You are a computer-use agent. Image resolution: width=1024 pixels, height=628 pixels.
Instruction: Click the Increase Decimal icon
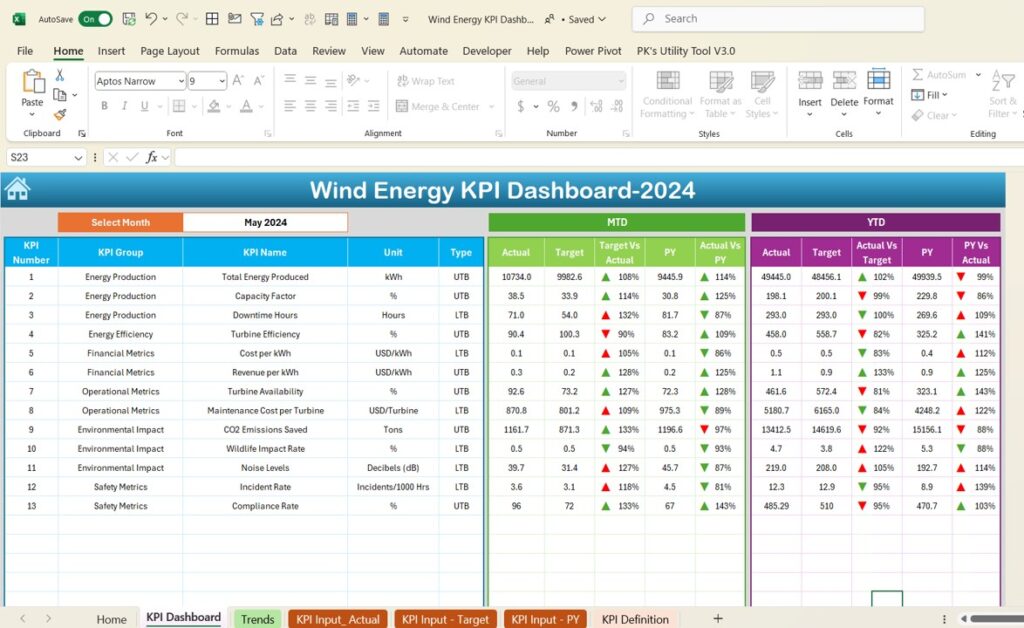(x=596, y=106)
